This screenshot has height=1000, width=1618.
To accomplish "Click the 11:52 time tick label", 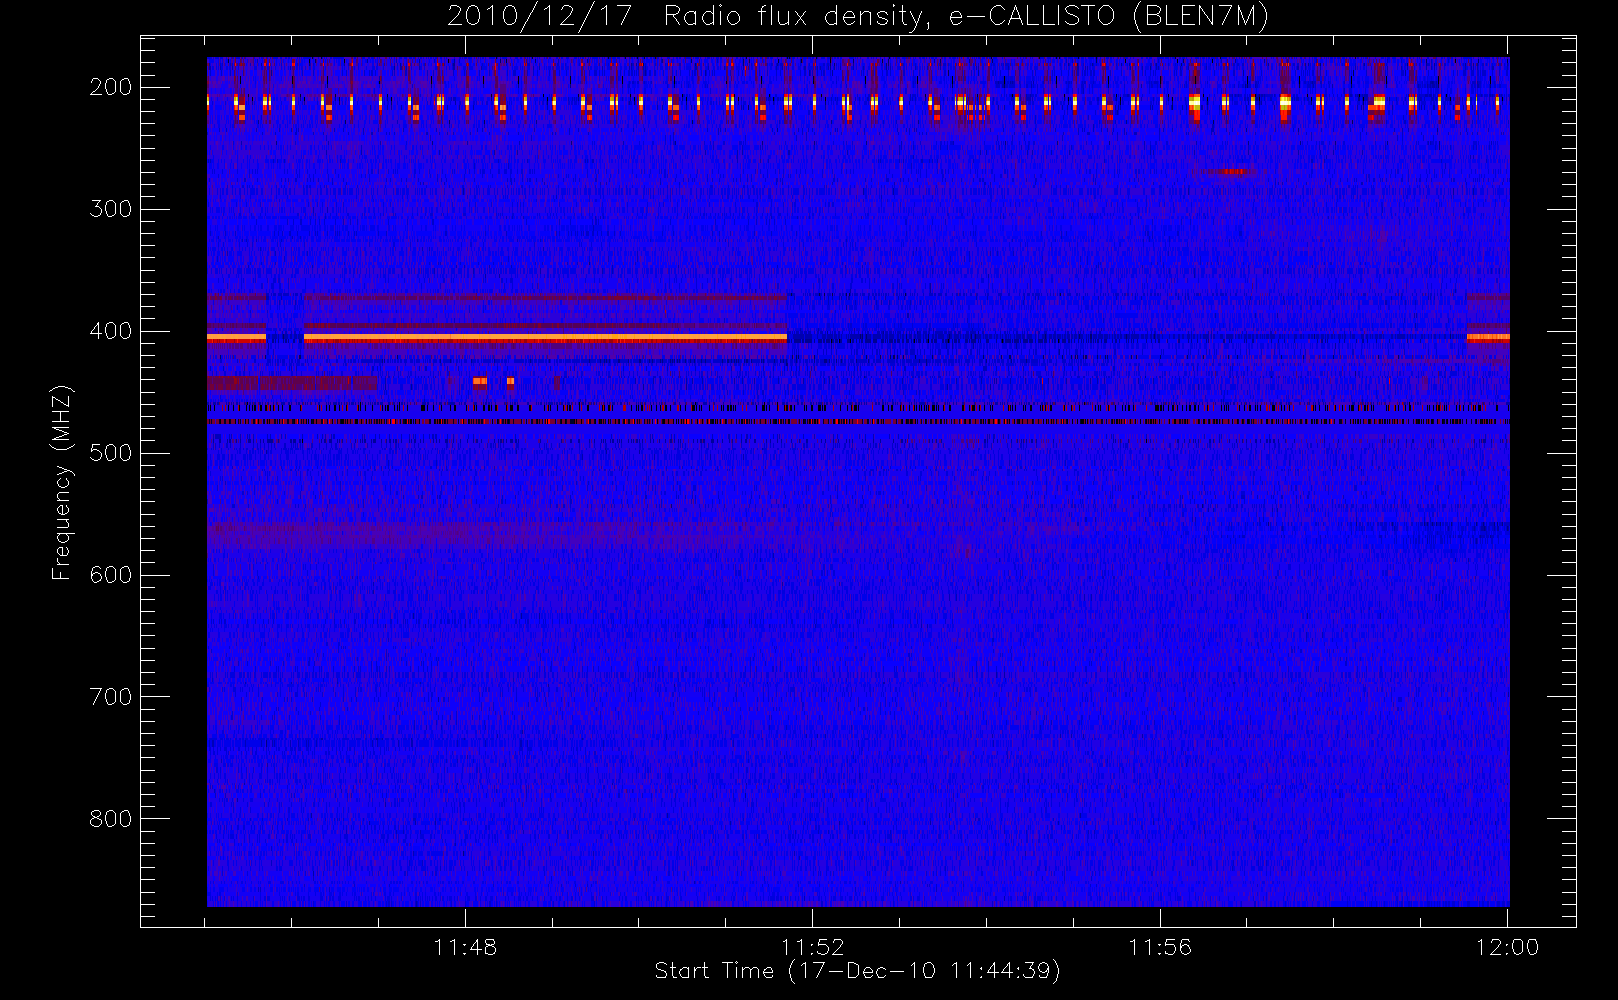I will (813, 947).
